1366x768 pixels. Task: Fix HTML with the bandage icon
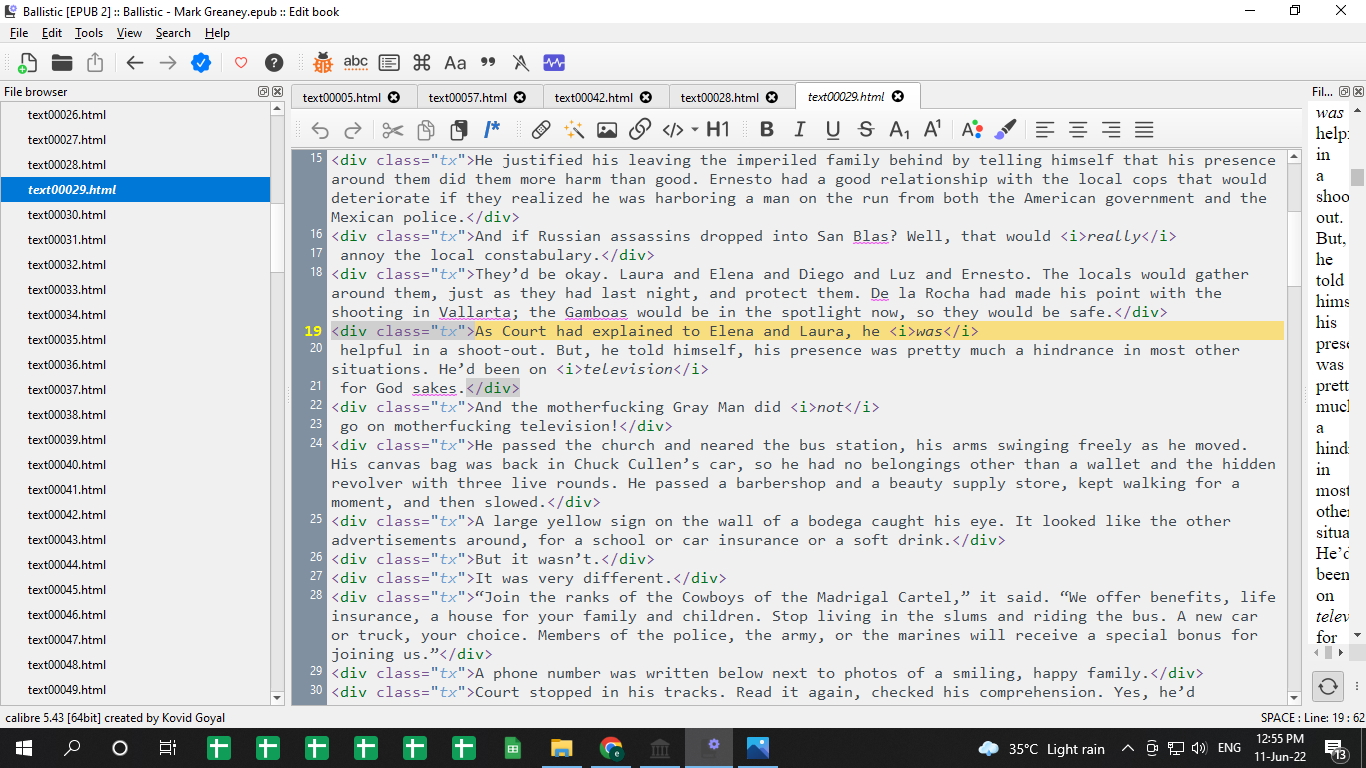[541, 130]
